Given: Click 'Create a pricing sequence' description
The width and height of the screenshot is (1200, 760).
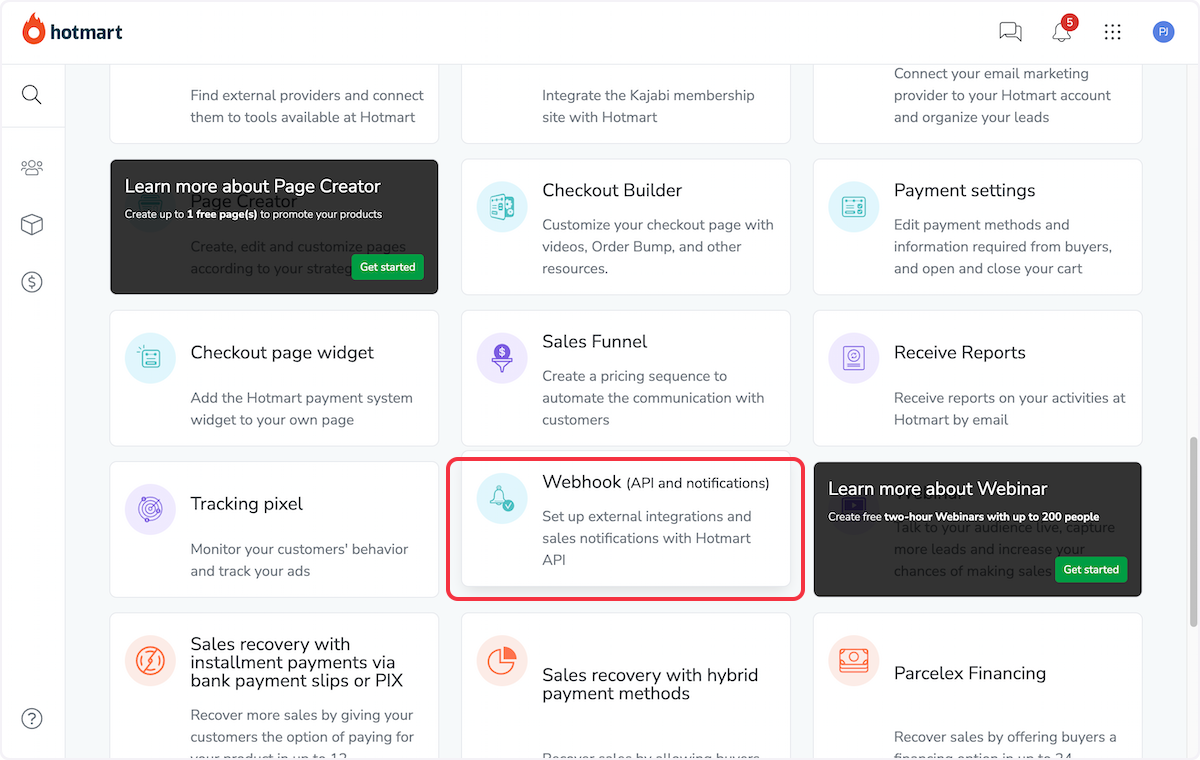Looking at the screenshot, I should 653,398.
